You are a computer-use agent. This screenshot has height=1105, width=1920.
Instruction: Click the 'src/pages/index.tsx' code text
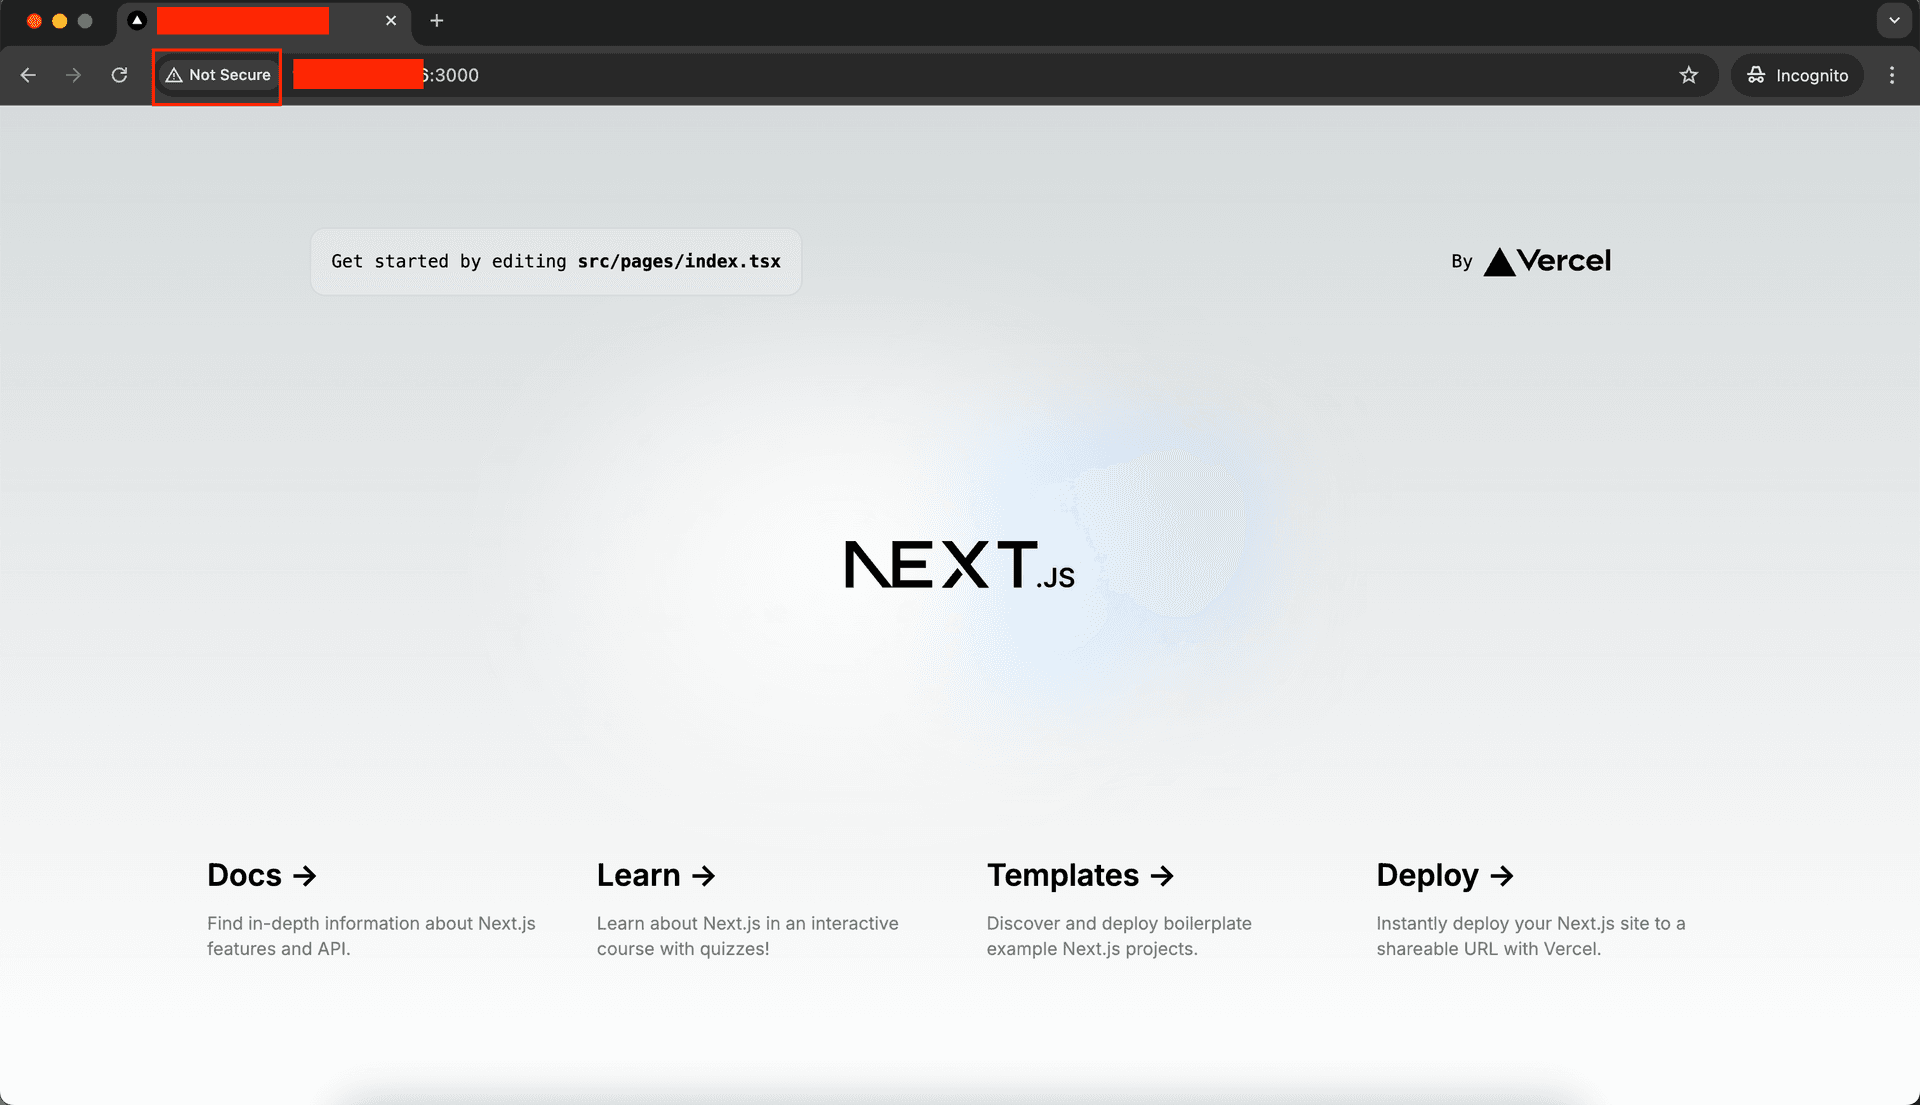tap(679, 261)
